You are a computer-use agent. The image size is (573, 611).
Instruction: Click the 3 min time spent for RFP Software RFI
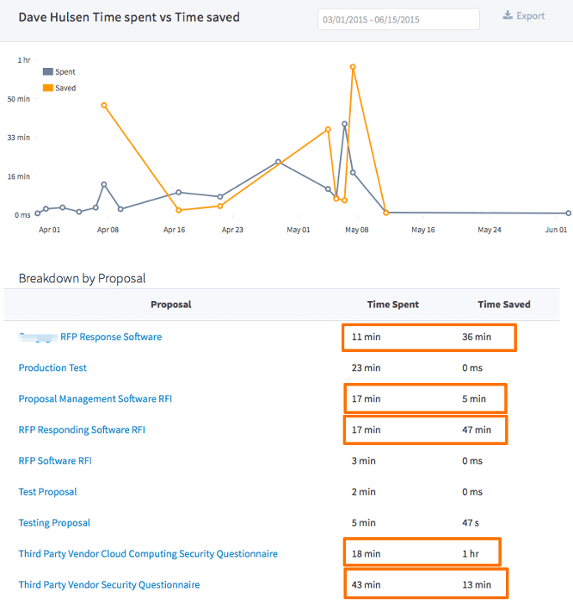pyautogui.click(x=364, y=461)
